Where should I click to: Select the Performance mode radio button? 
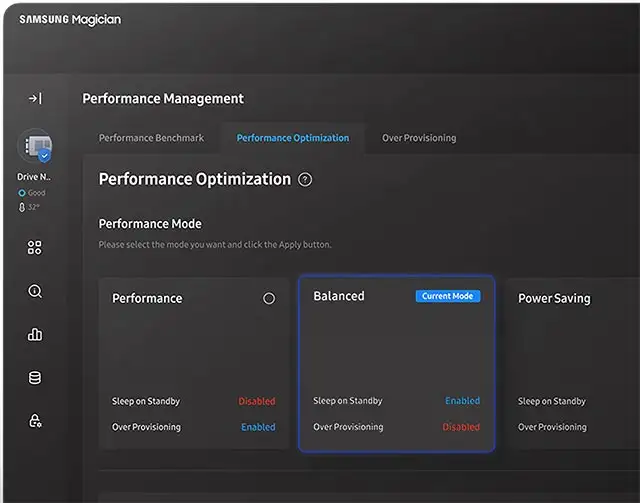coord(269,298)
